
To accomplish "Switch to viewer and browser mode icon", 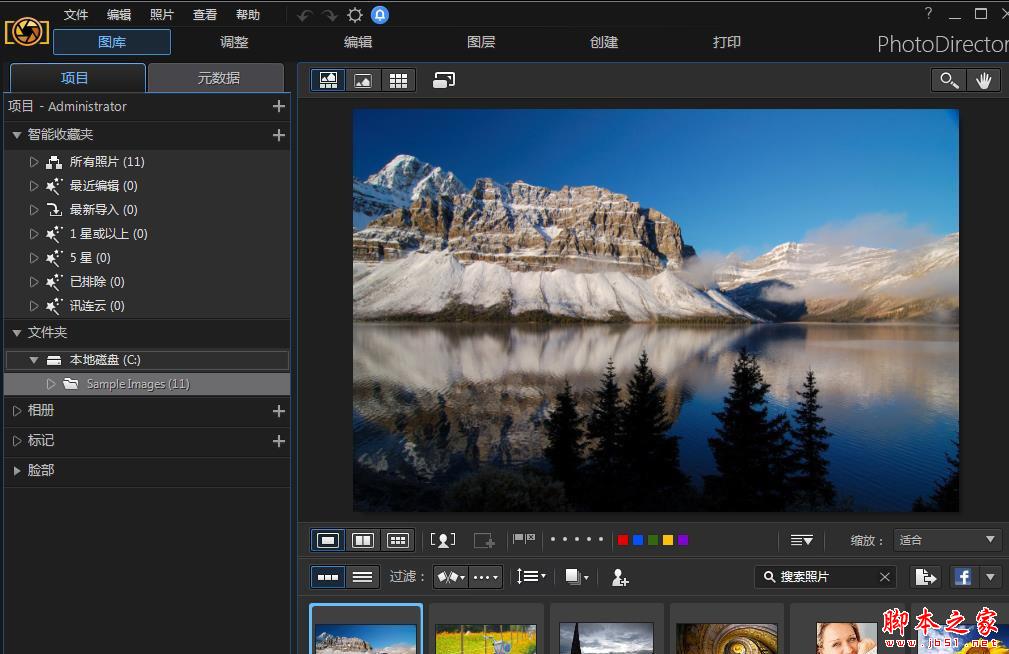I will point(328,80).
